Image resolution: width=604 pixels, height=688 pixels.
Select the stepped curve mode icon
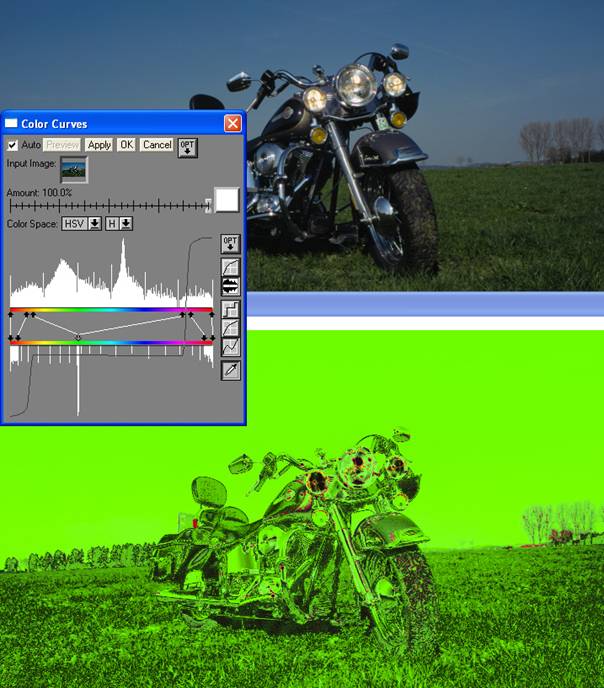coord(230,309)
